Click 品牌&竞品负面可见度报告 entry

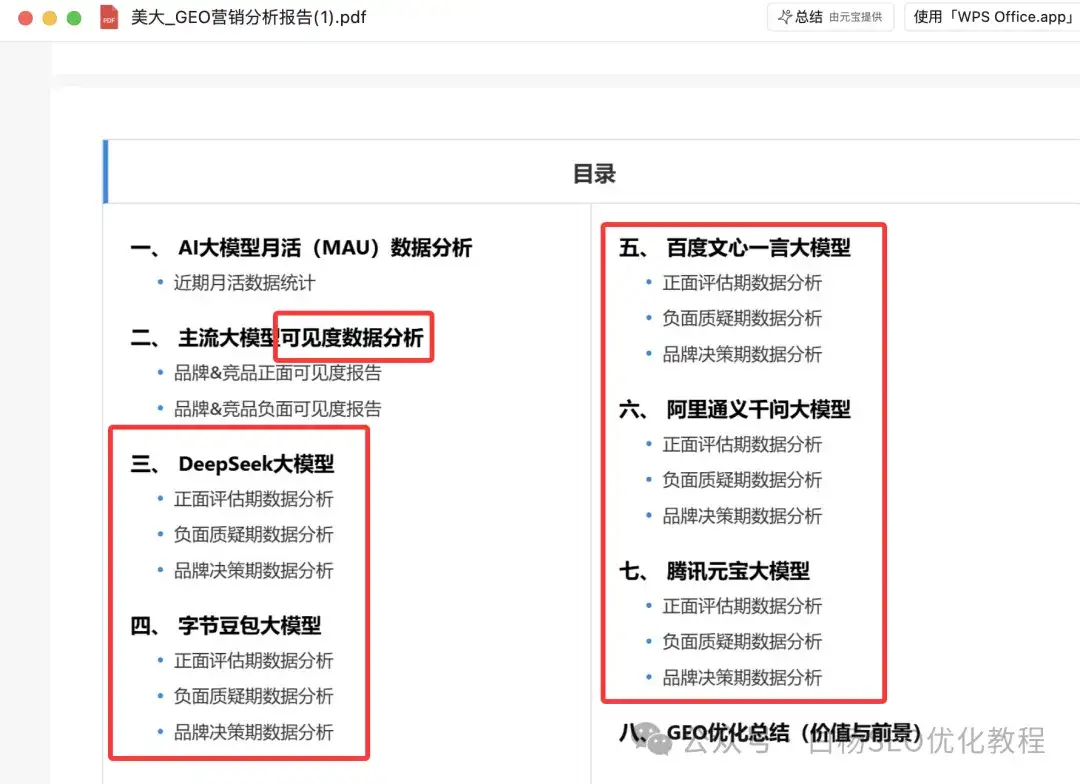pos(278,409)
